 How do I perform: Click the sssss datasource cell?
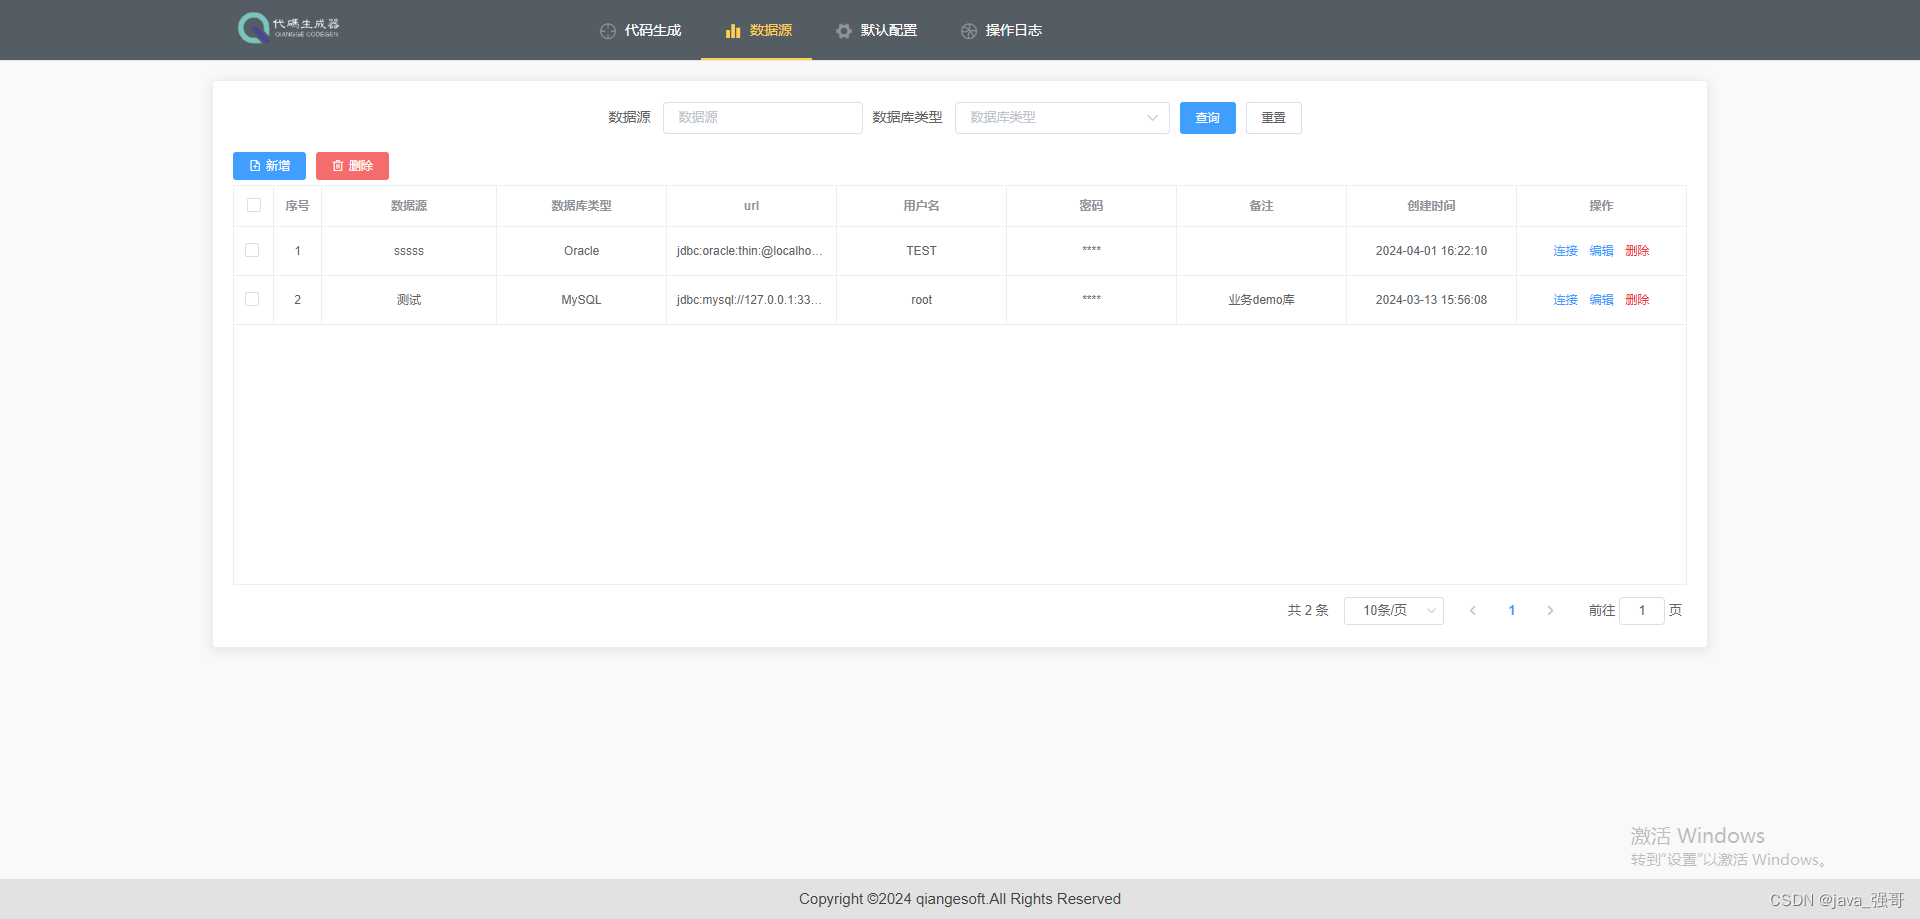coord(409,251)
